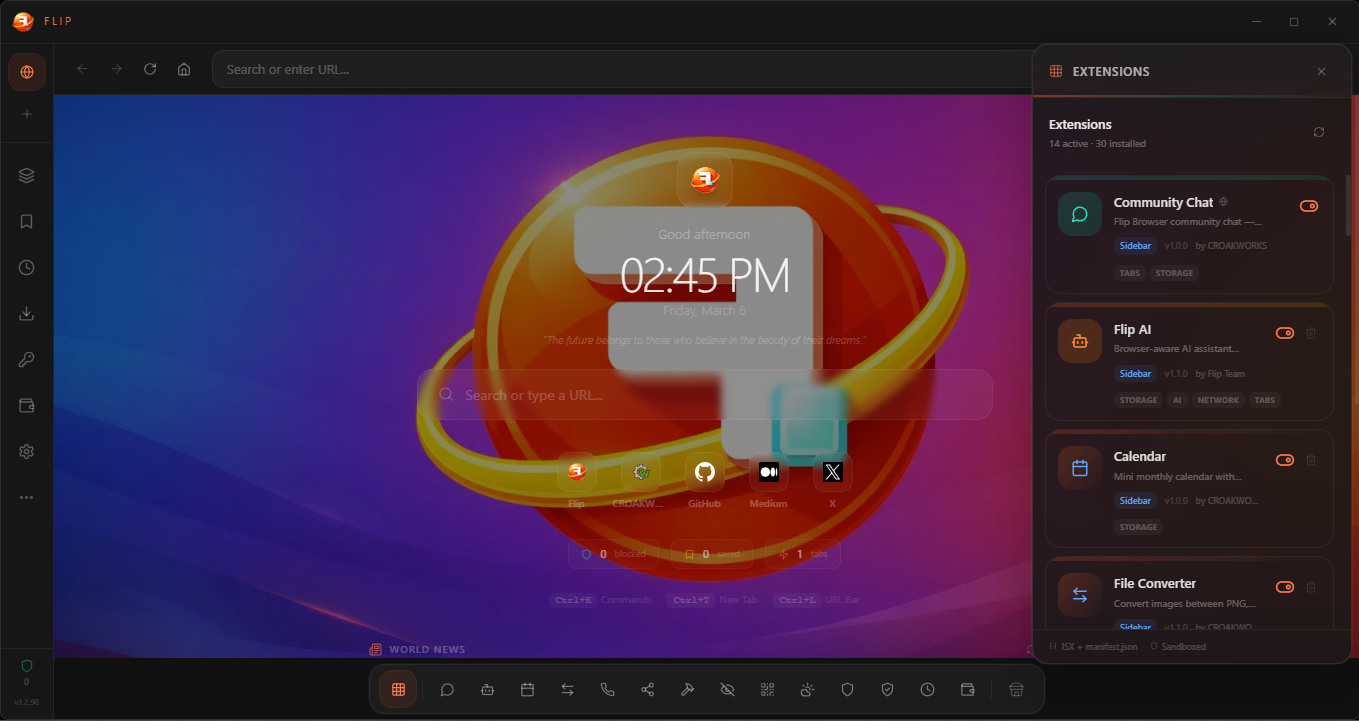The width and height of the screenshot is (1359, 721).
Task: Toggle off the Calendar extension
Action: click(x=1284, y=459)
